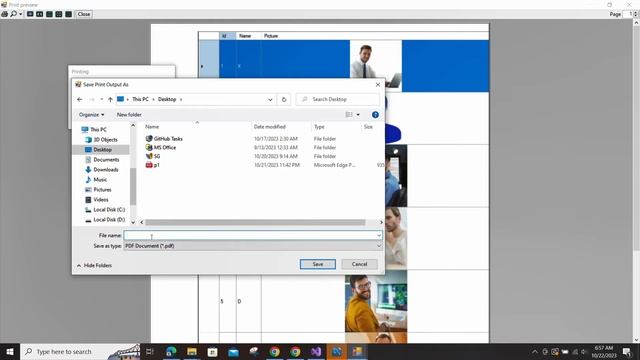
Task: Open Help with the blue question icon
Action: (x=375, y=115)
